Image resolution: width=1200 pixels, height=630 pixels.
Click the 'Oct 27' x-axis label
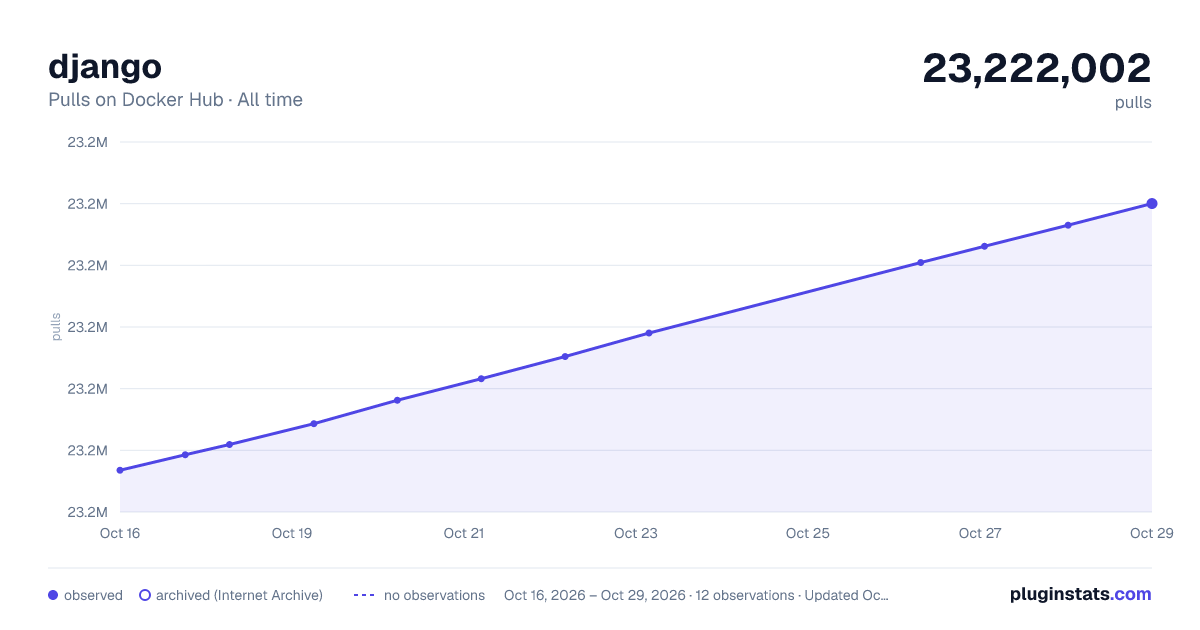980,533
